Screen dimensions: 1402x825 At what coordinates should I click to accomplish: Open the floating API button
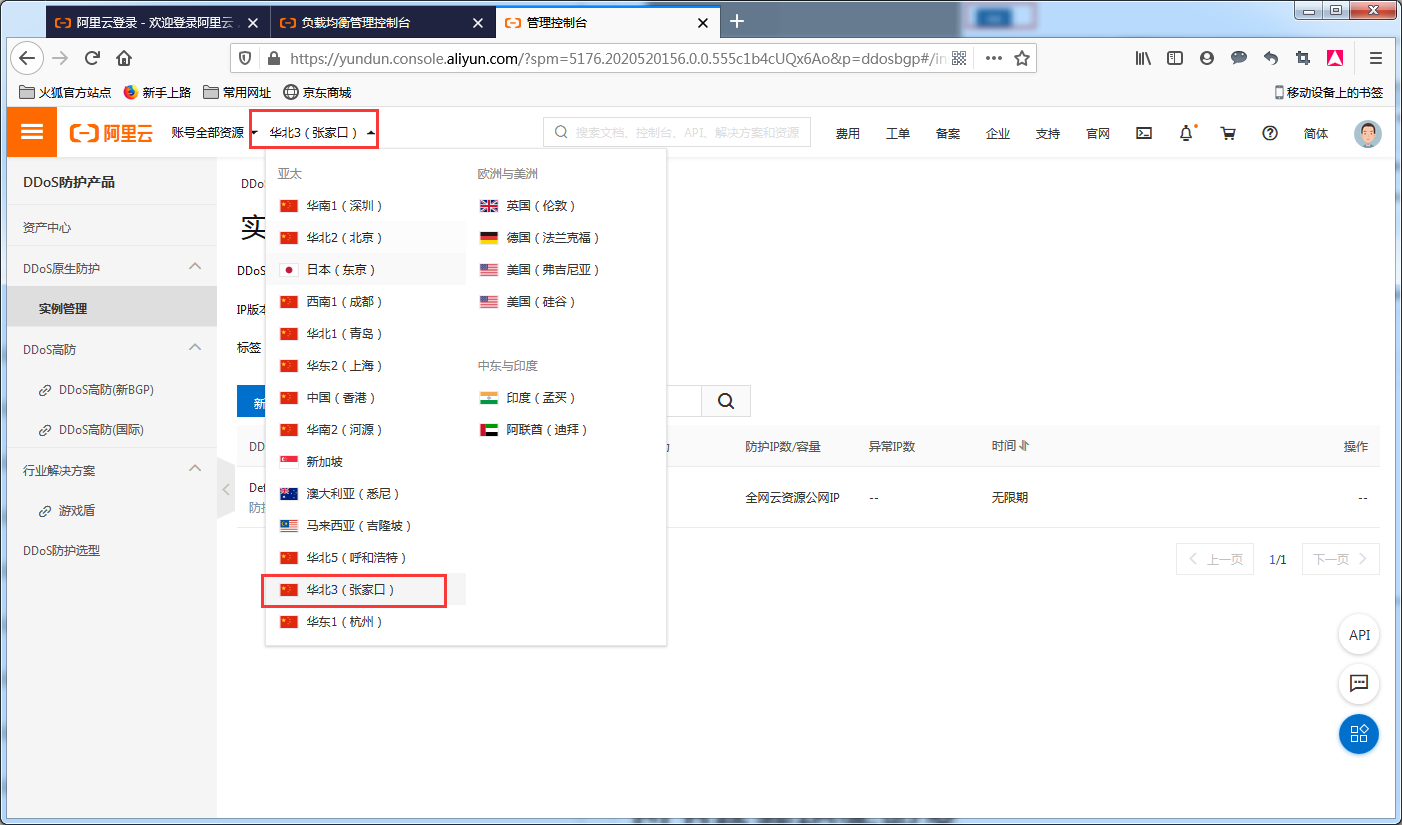(x=1359, y=635)
